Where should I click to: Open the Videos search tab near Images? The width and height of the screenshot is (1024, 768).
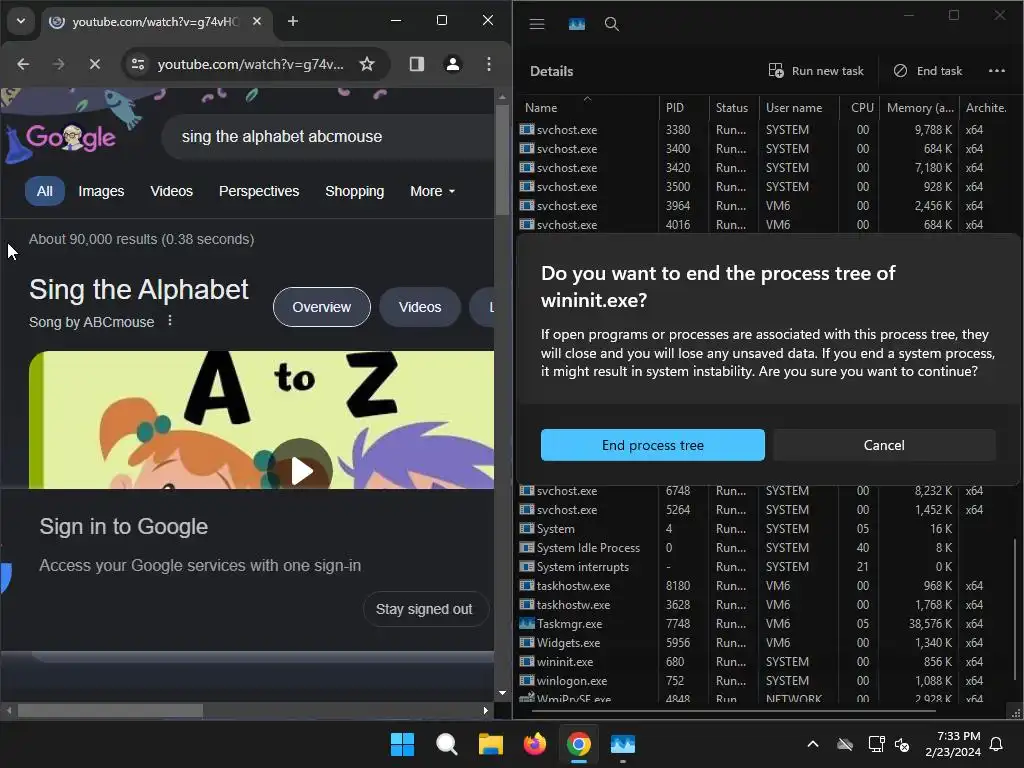tap(172, 191)
